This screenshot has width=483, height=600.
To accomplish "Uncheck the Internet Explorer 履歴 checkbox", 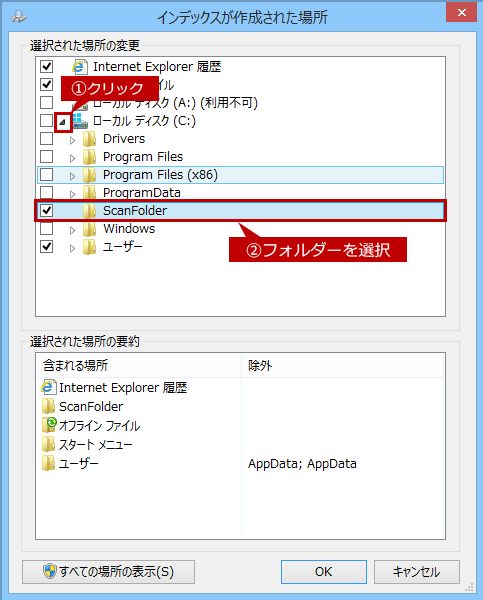I will [46, 67].
